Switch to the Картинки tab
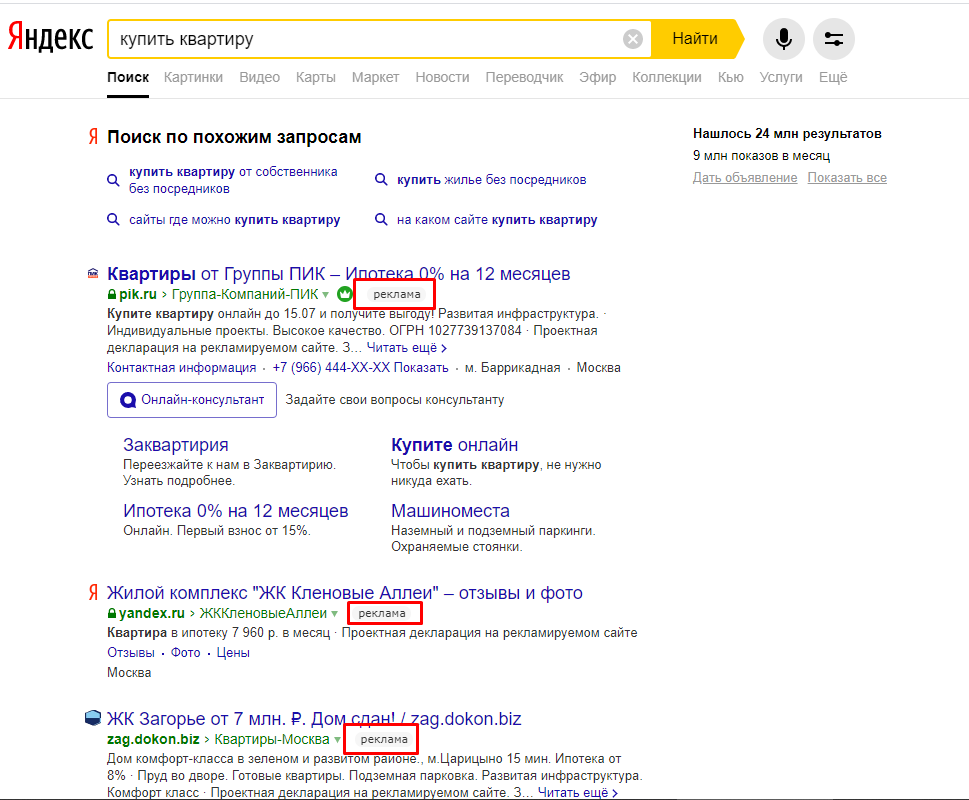 [193, 77]
